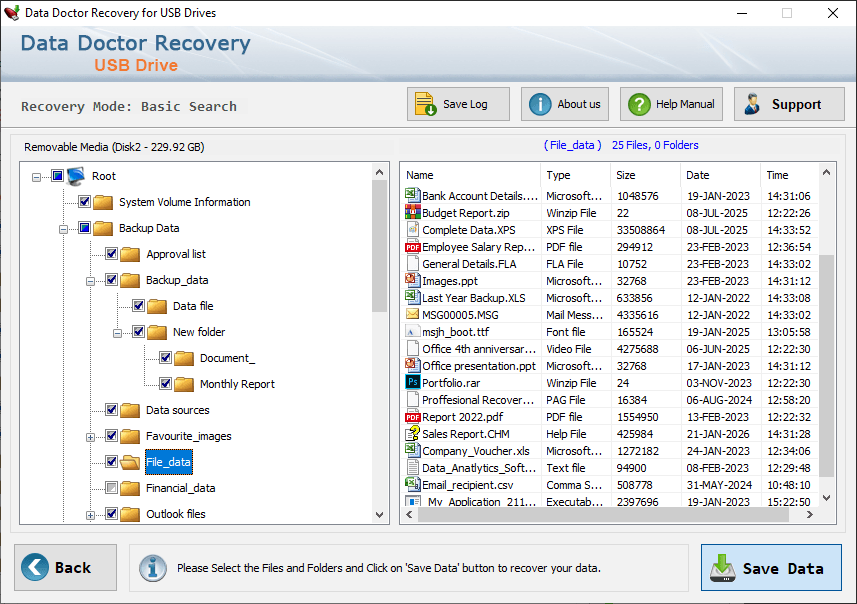The height and width of the screenshot is (604, 857).
Task: Check the Financial_data checkbox
Action: pos(111,488)
